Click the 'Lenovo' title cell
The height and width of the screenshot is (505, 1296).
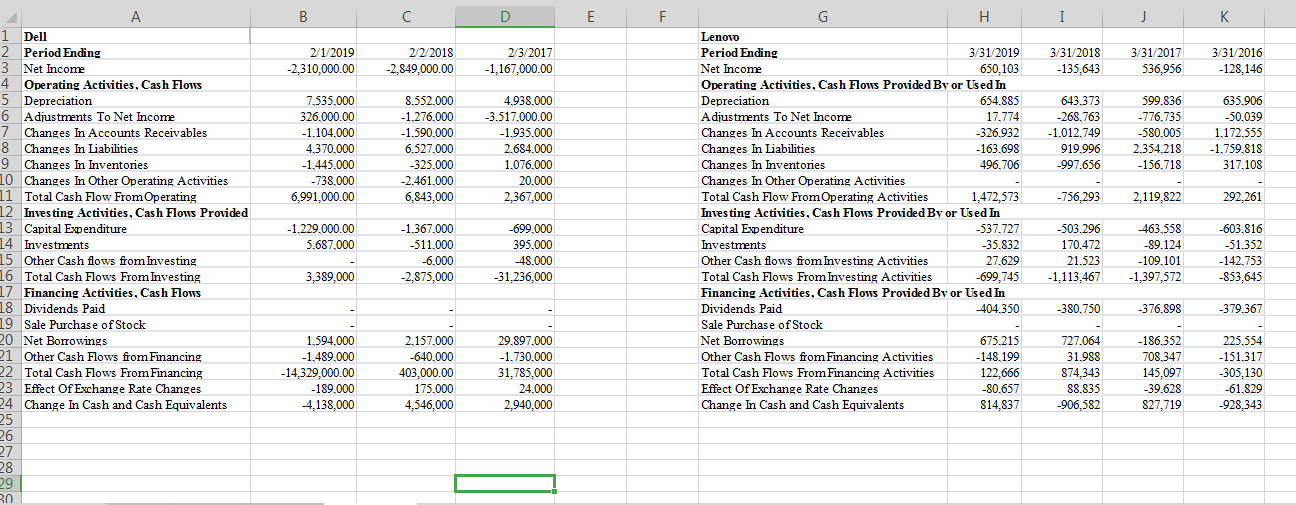point(823,36)
